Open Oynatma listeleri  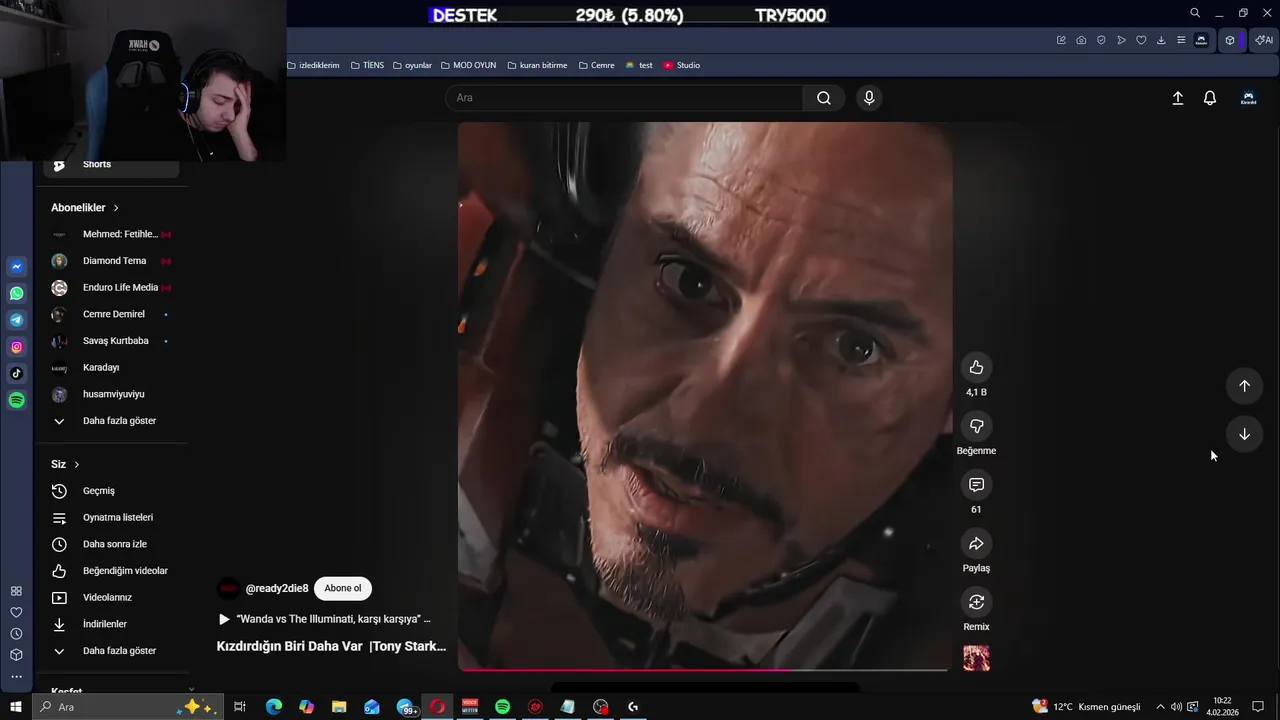click(x=111, y=518)
